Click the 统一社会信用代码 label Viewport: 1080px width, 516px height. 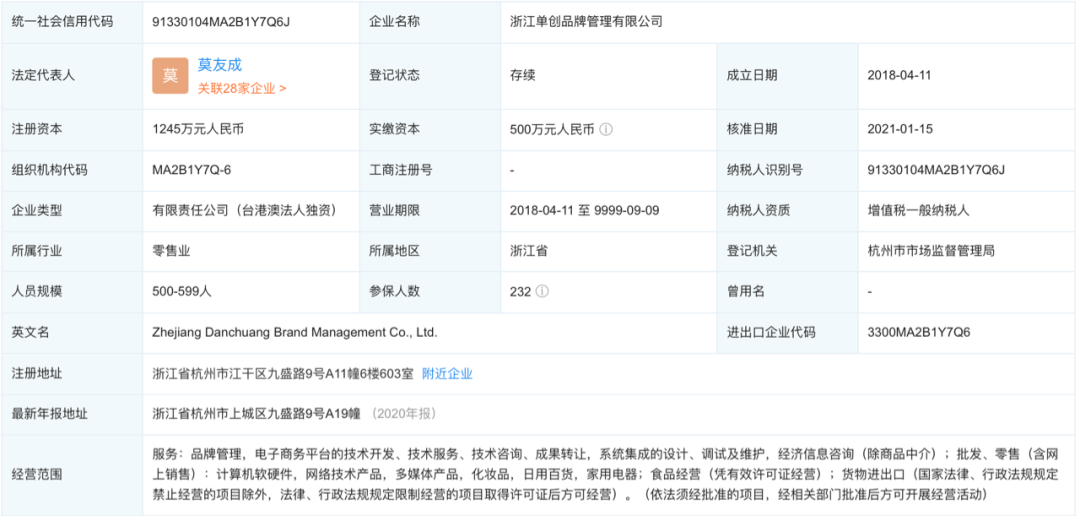click(x=63, y=21)
